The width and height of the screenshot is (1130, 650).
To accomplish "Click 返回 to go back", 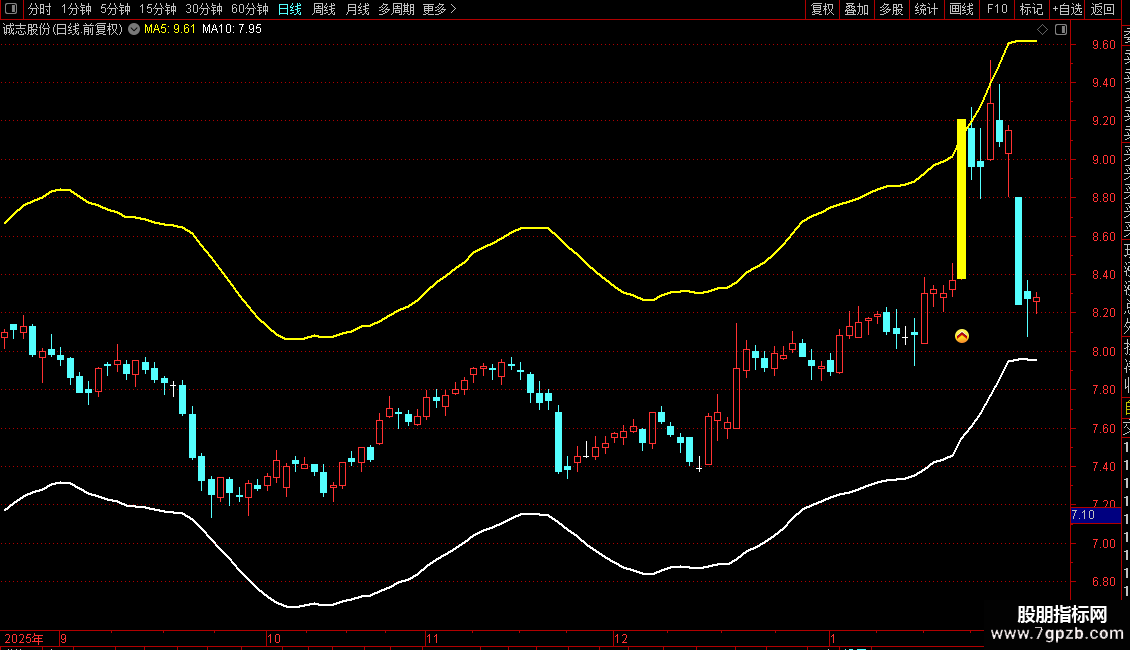I will 1103,9.
